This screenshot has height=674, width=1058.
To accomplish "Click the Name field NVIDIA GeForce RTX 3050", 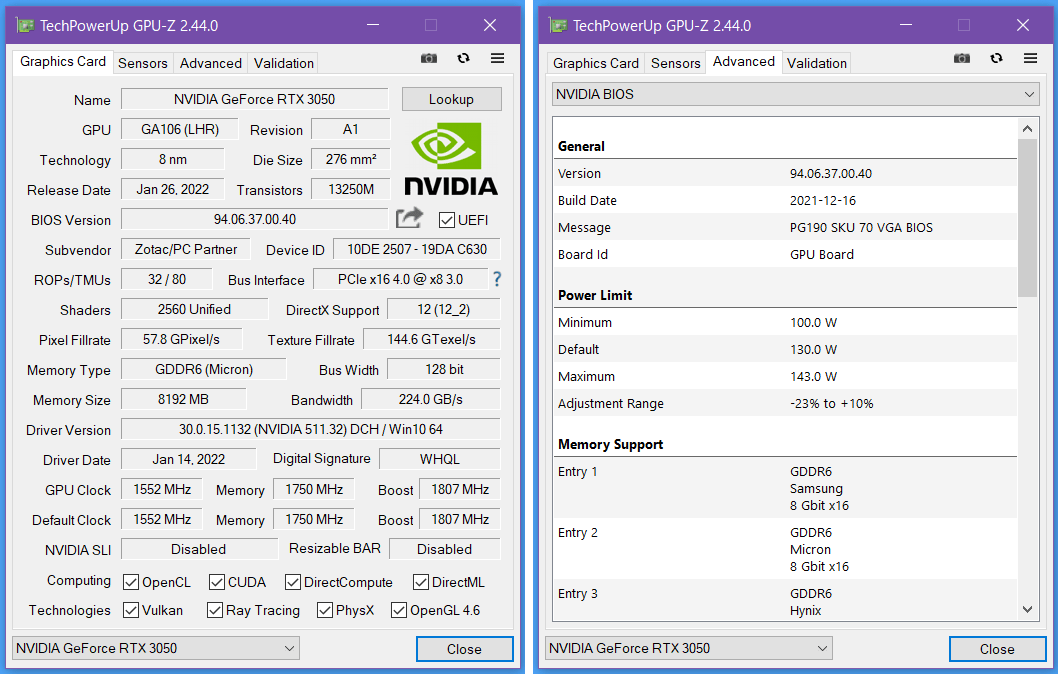I will [254, 99].
